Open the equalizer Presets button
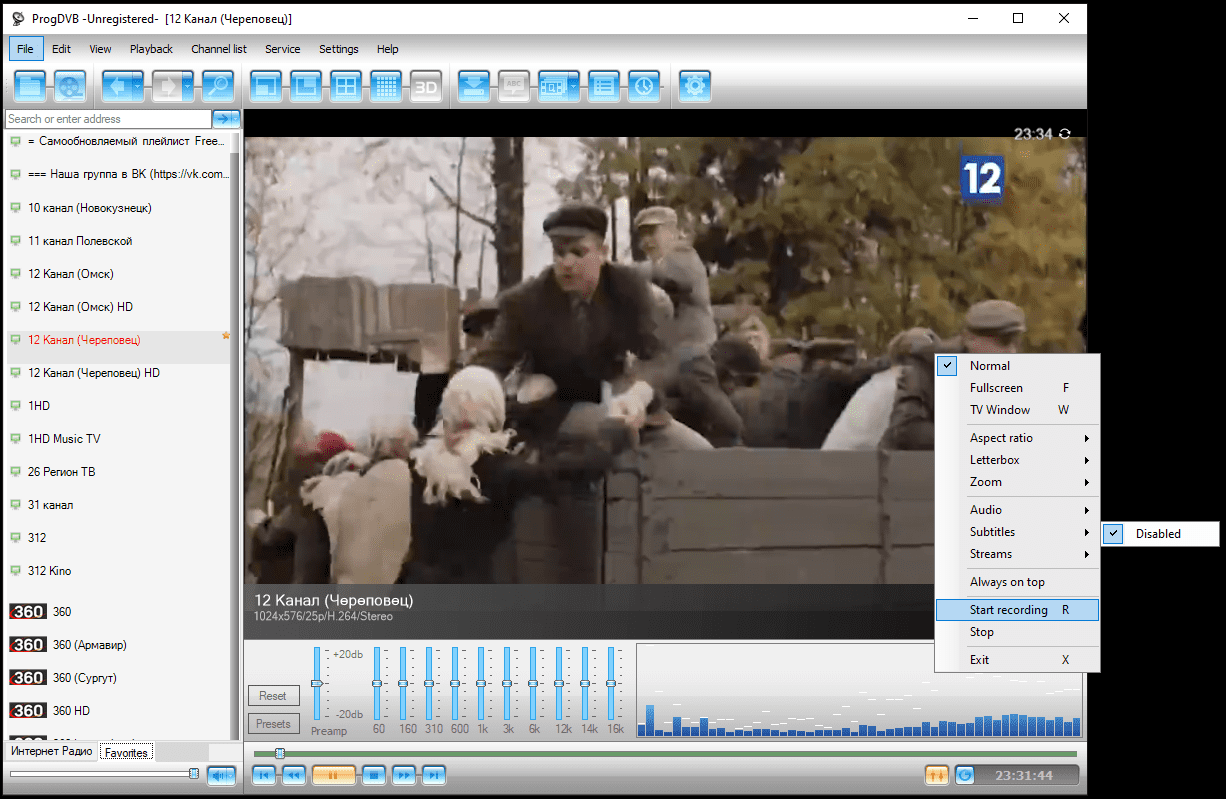Image resolution: width=1226 pixels, height=799 pixels. point(272,724)
